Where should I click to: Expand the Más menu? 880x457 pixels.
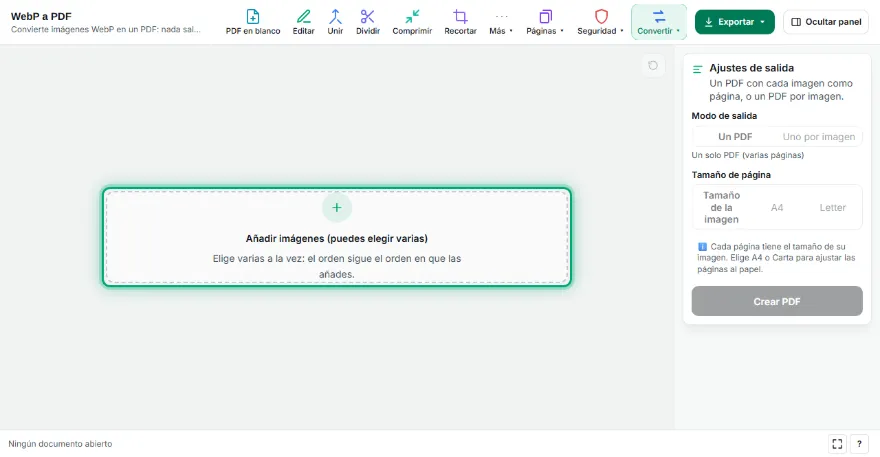pyautogui.click(x=501, y=22)
